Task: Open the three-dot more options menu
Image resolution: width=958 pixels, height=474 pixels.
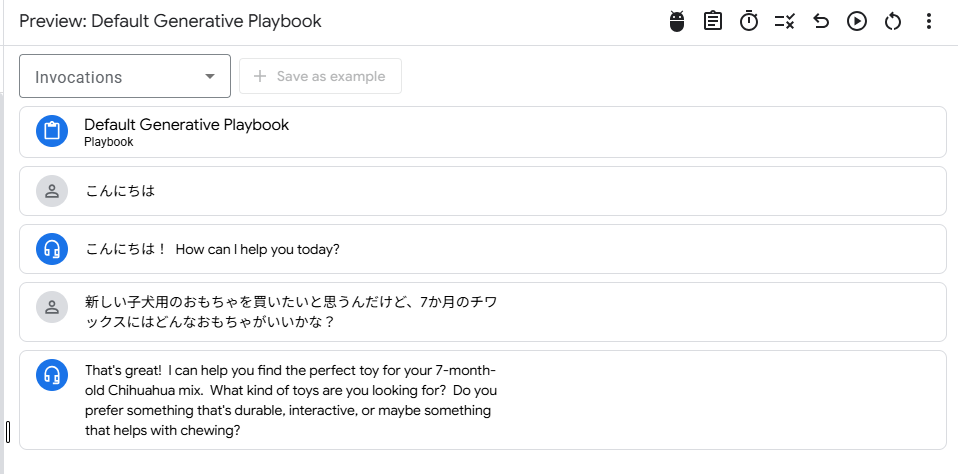Action: point(929,21)
